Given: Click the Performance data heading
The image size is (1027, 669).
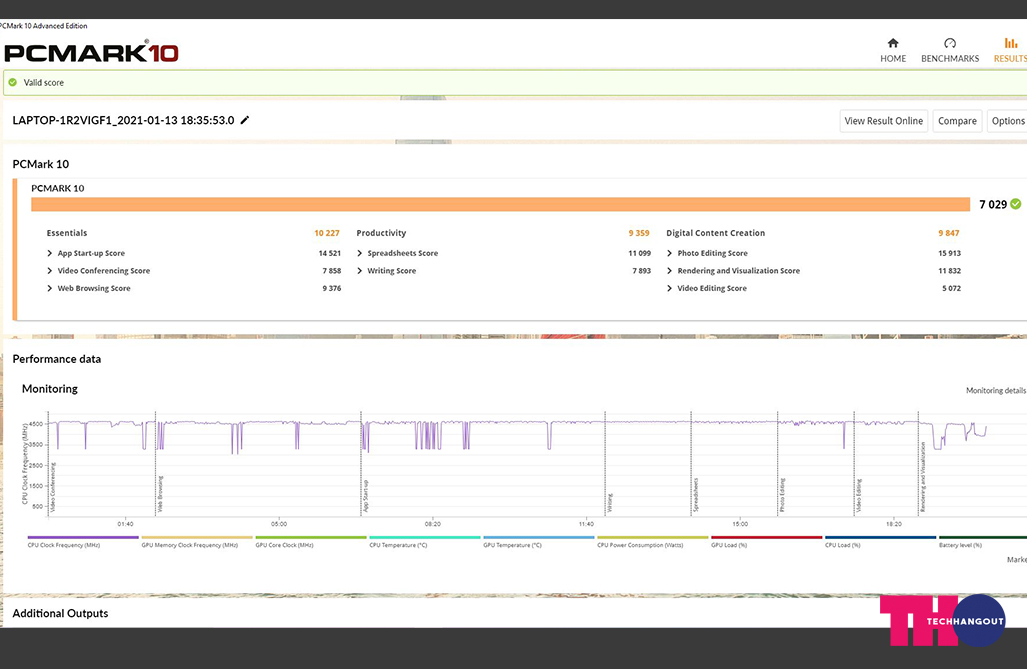Looking at the screenshot, I should click(57, 359).
